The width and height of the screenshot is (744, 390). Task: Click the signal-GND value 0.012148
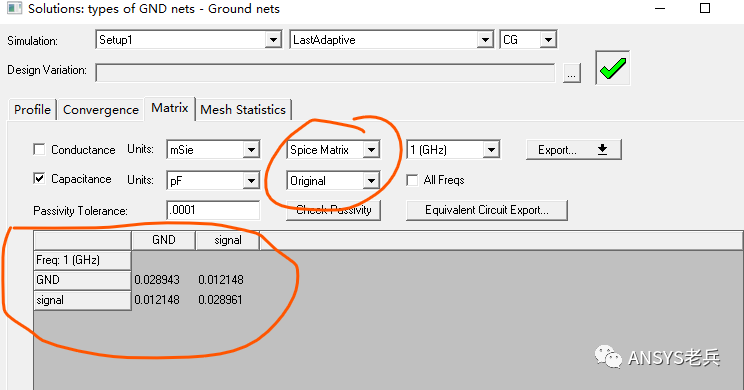click(x=157, y=300)
